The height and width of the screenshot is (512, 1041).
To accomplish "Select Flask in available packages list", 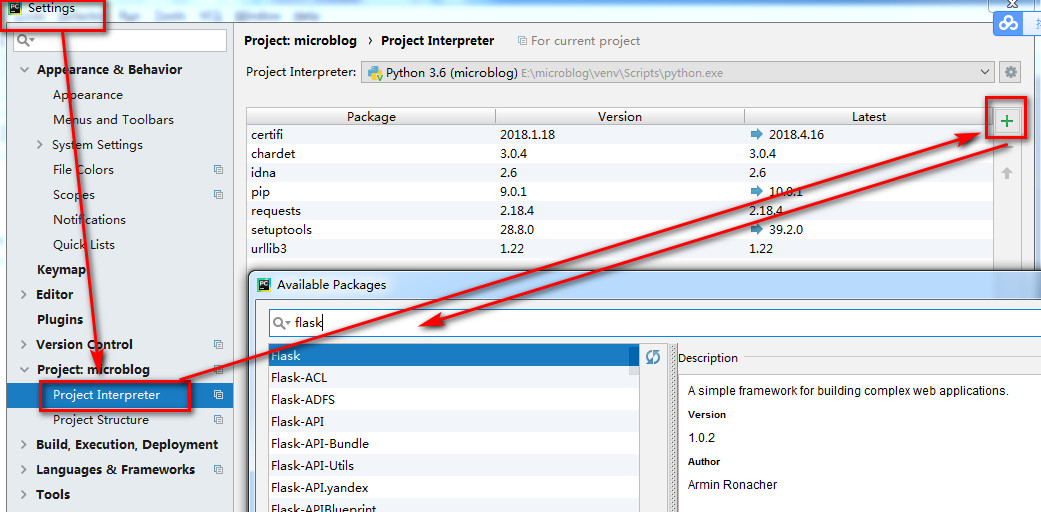I will coord(453,355).
